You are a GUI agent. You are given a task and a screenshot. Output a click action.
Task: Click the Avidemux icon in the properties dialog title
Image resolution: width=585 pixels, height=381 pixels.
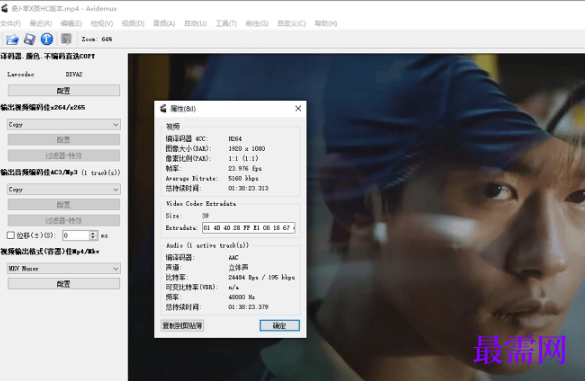pos(163,109)
